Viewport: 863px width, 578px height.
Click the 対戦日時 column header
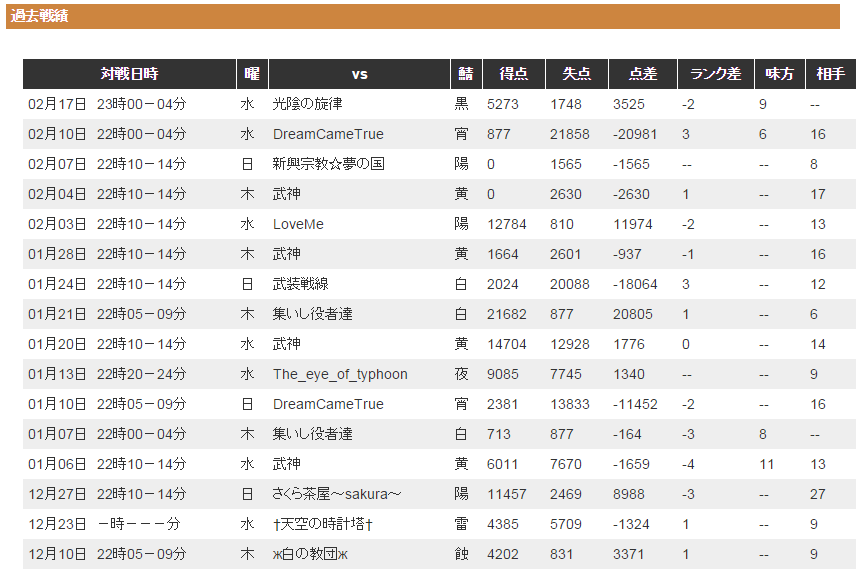coord(129,74)
